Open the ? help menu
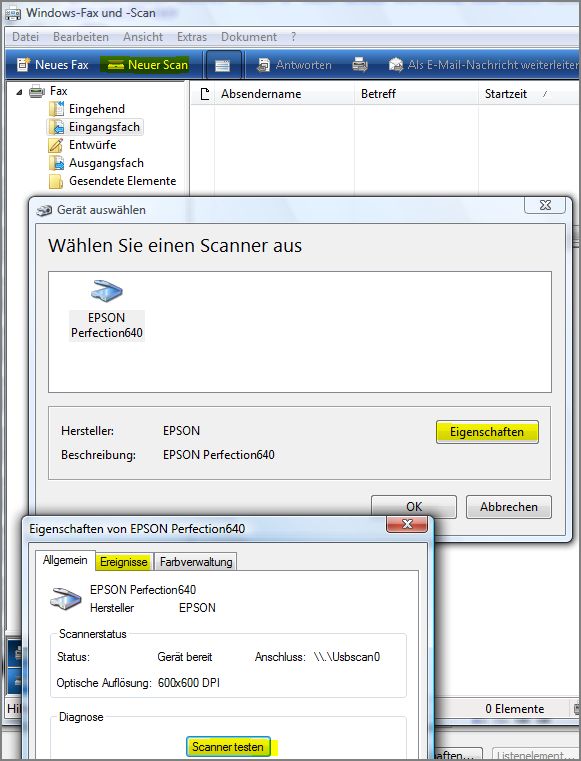This screenshot has height=761, width=581. [x=293, y=37]
